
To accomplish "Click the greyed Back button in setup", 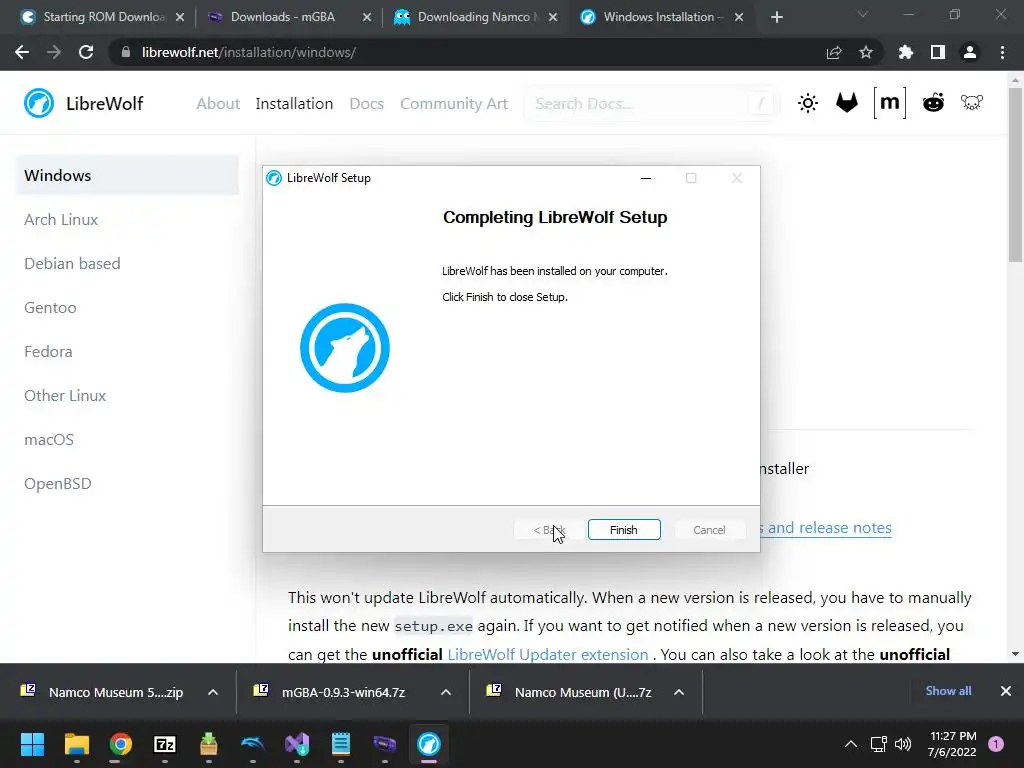I will click(549, 530).
